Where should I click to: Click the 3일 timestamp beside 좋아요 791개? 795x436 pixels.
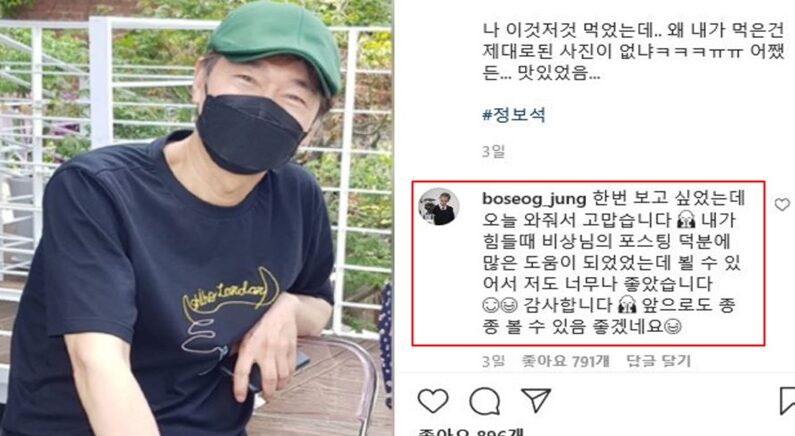click(x=493, y=361)
